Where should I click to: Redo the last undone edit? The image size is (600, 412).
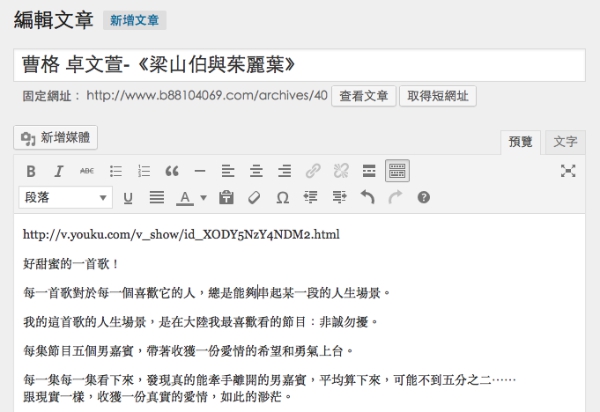pos(395,198)
